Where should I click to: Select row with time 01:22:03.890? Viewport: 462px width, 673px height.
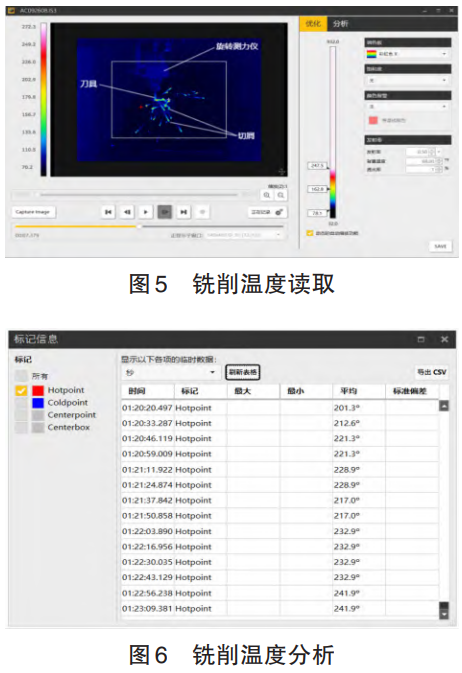[x=280, y=531]
